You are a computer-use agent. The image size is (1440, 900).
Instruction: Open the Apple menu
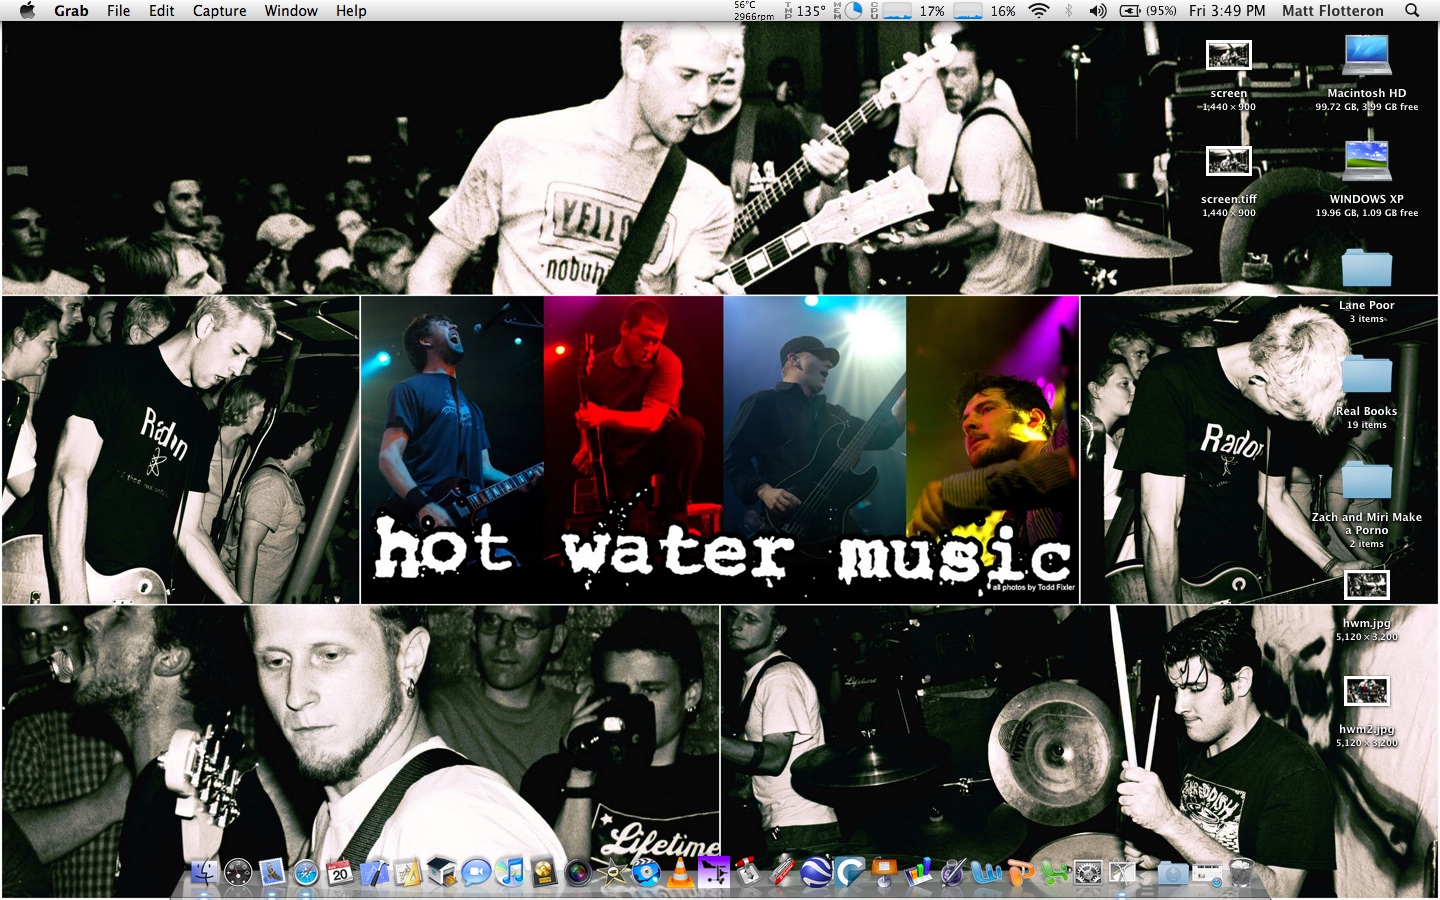(x=27, y=10)
